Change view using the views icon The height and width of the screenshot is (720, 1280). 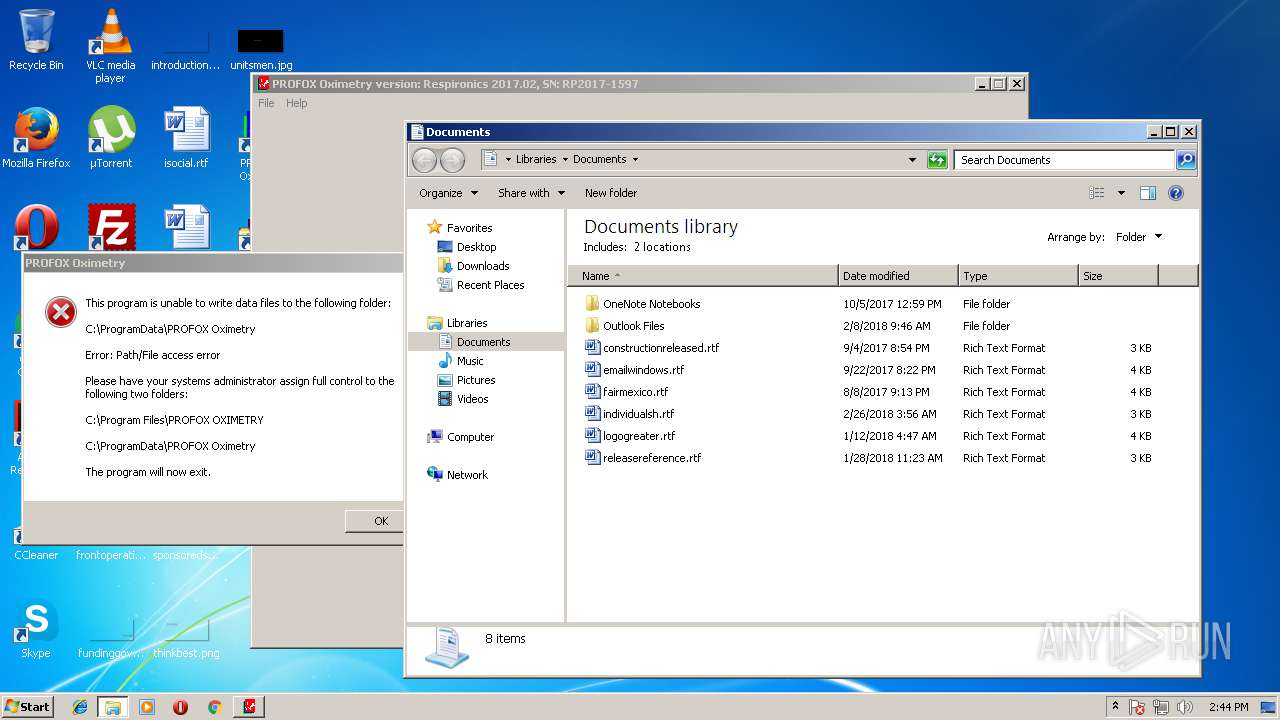click(x=1097, y=193)
